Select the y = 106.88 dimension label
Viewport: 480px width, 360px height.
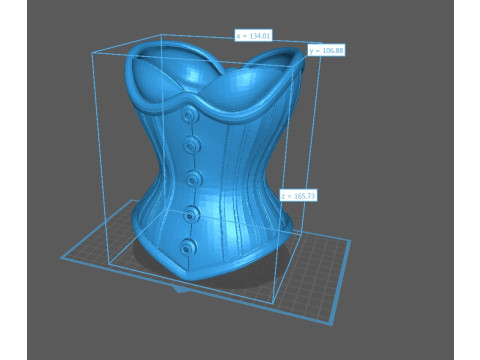(x=326, y=51)
